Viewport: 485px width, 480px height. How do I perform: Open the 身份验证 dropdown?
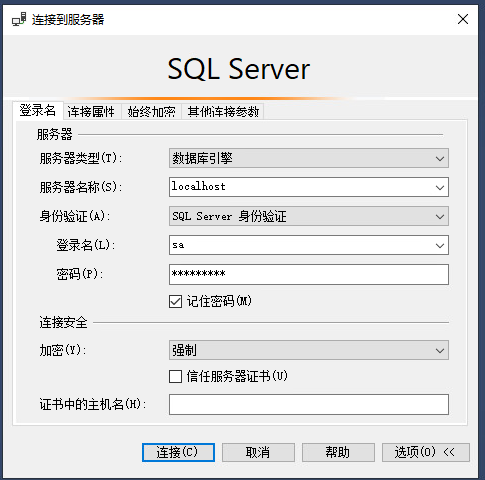click(x=309, y=216)
